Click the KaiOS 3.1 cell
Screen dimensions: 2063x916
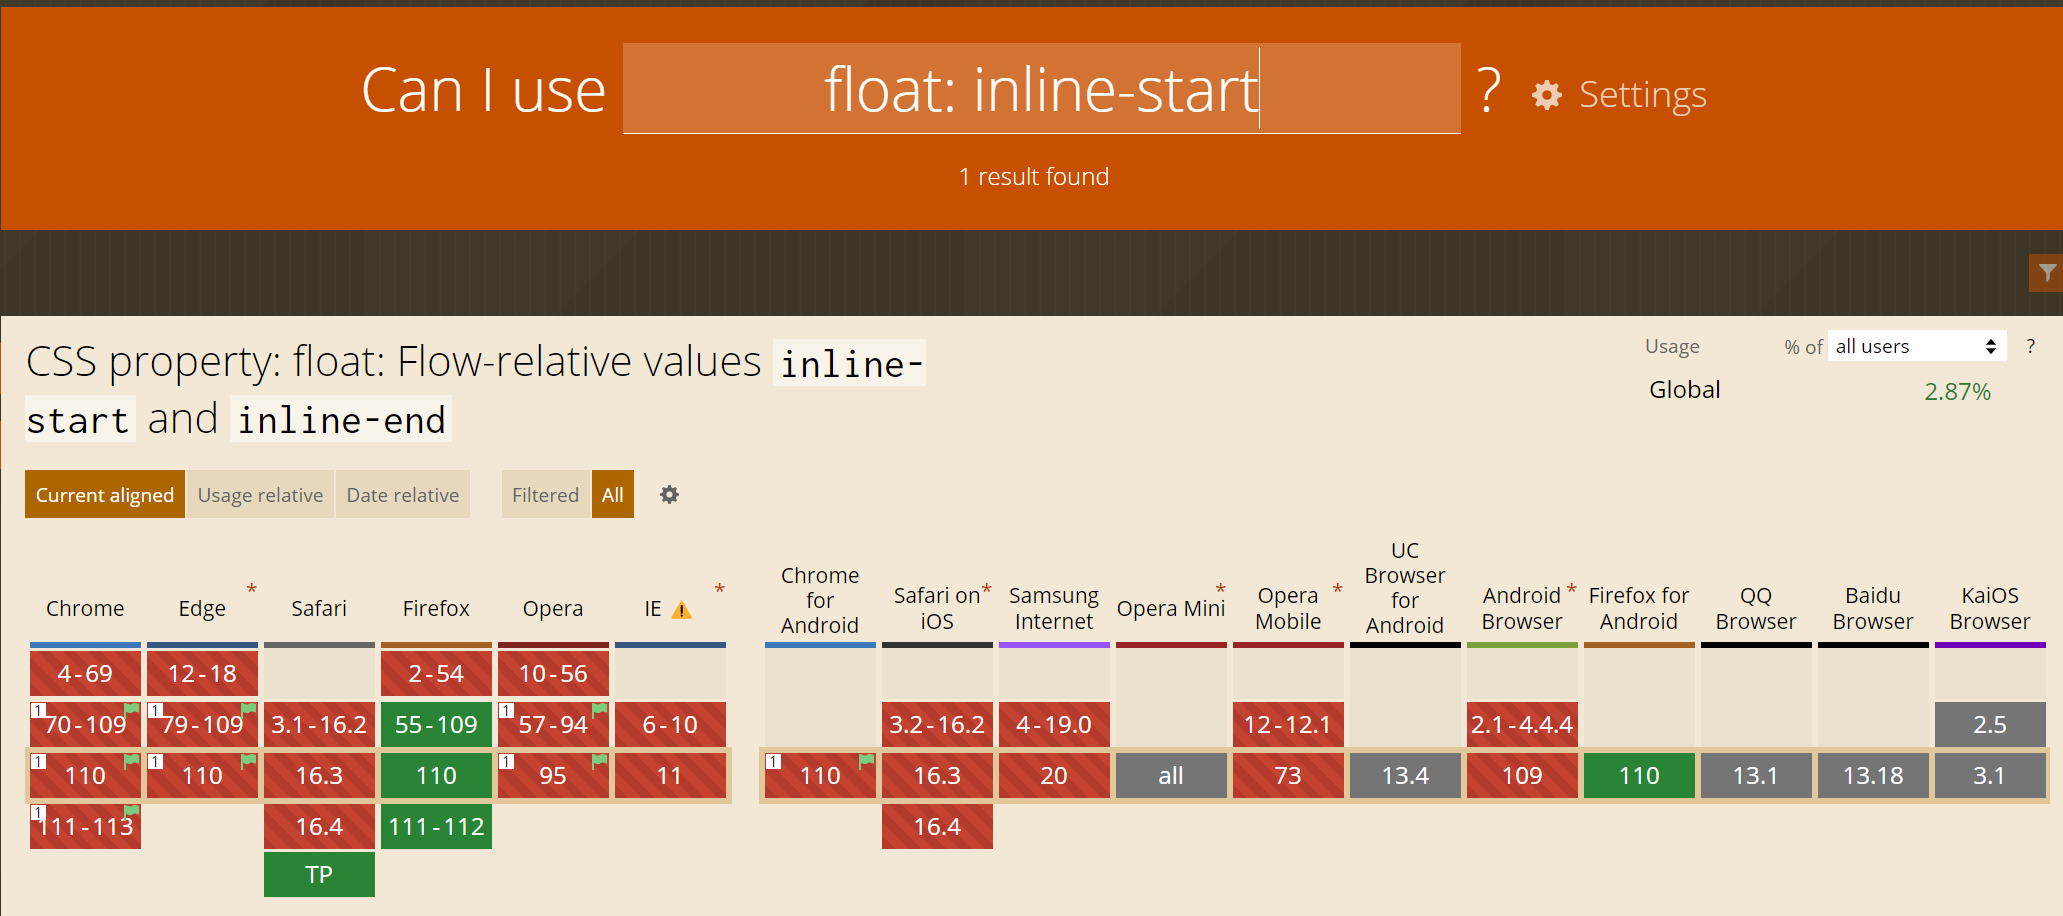coord(1990,775)
